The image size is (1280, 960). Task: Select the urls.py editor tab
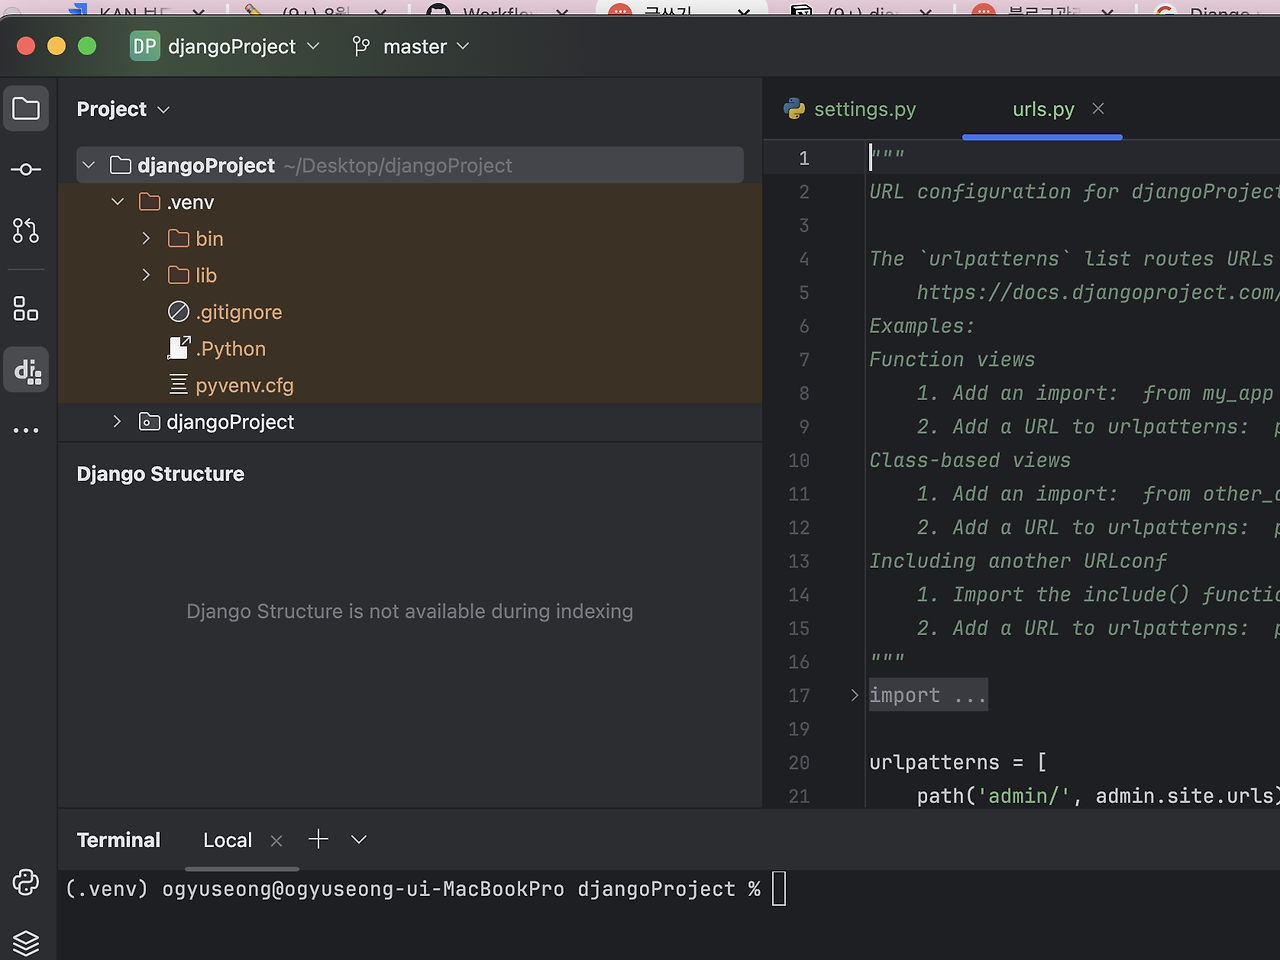point(1043,109)
